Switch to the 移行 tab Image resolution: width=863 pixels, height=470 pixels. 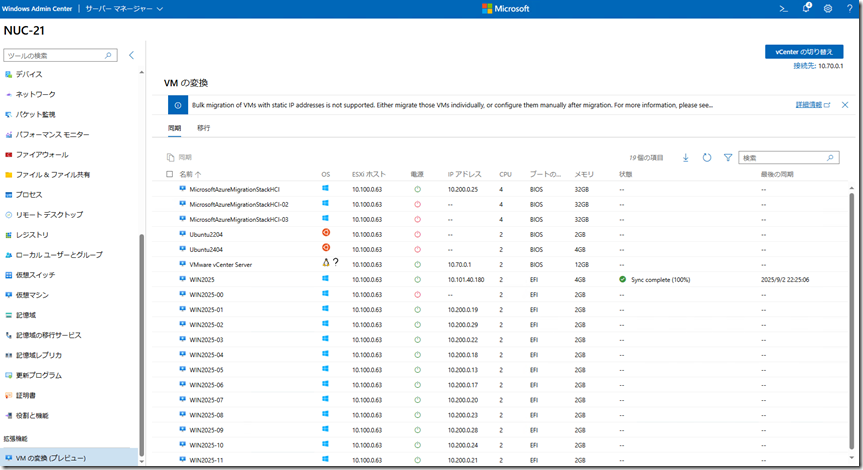(203, 128)
